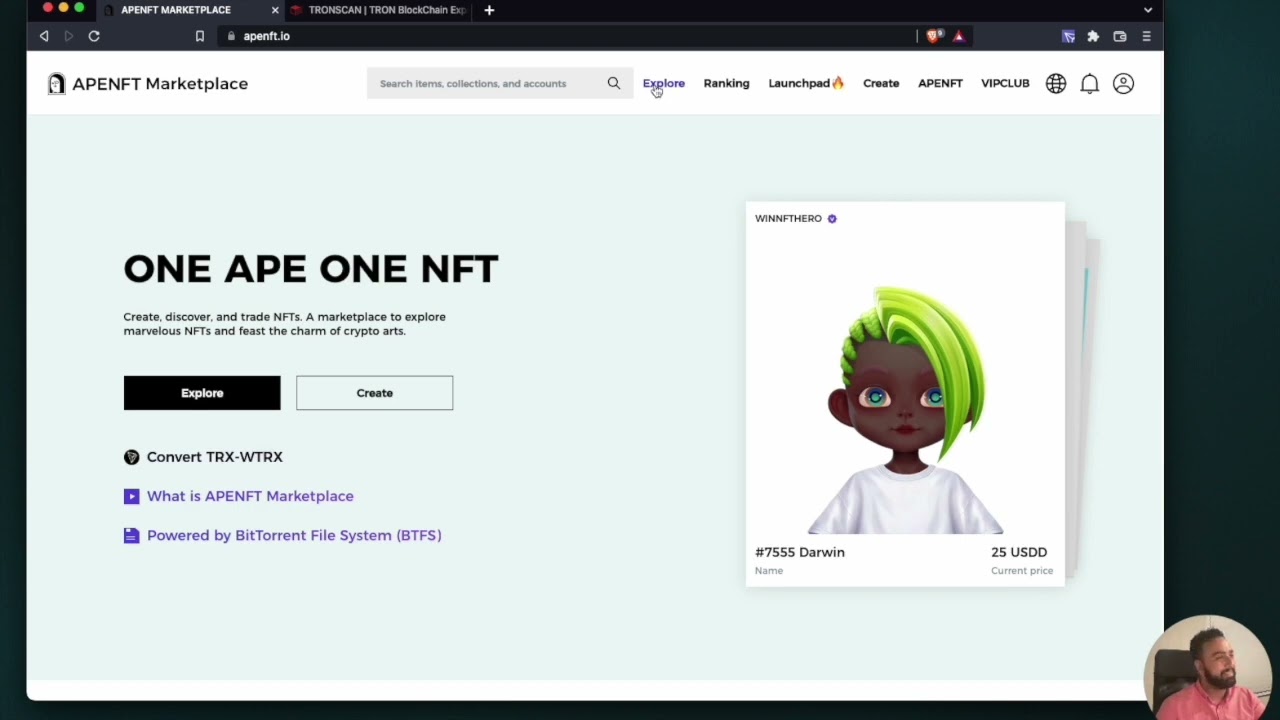Viewport: 1280px width, 720px height.
Task: Open the Launchpad nav item
Action: point(806,83)
